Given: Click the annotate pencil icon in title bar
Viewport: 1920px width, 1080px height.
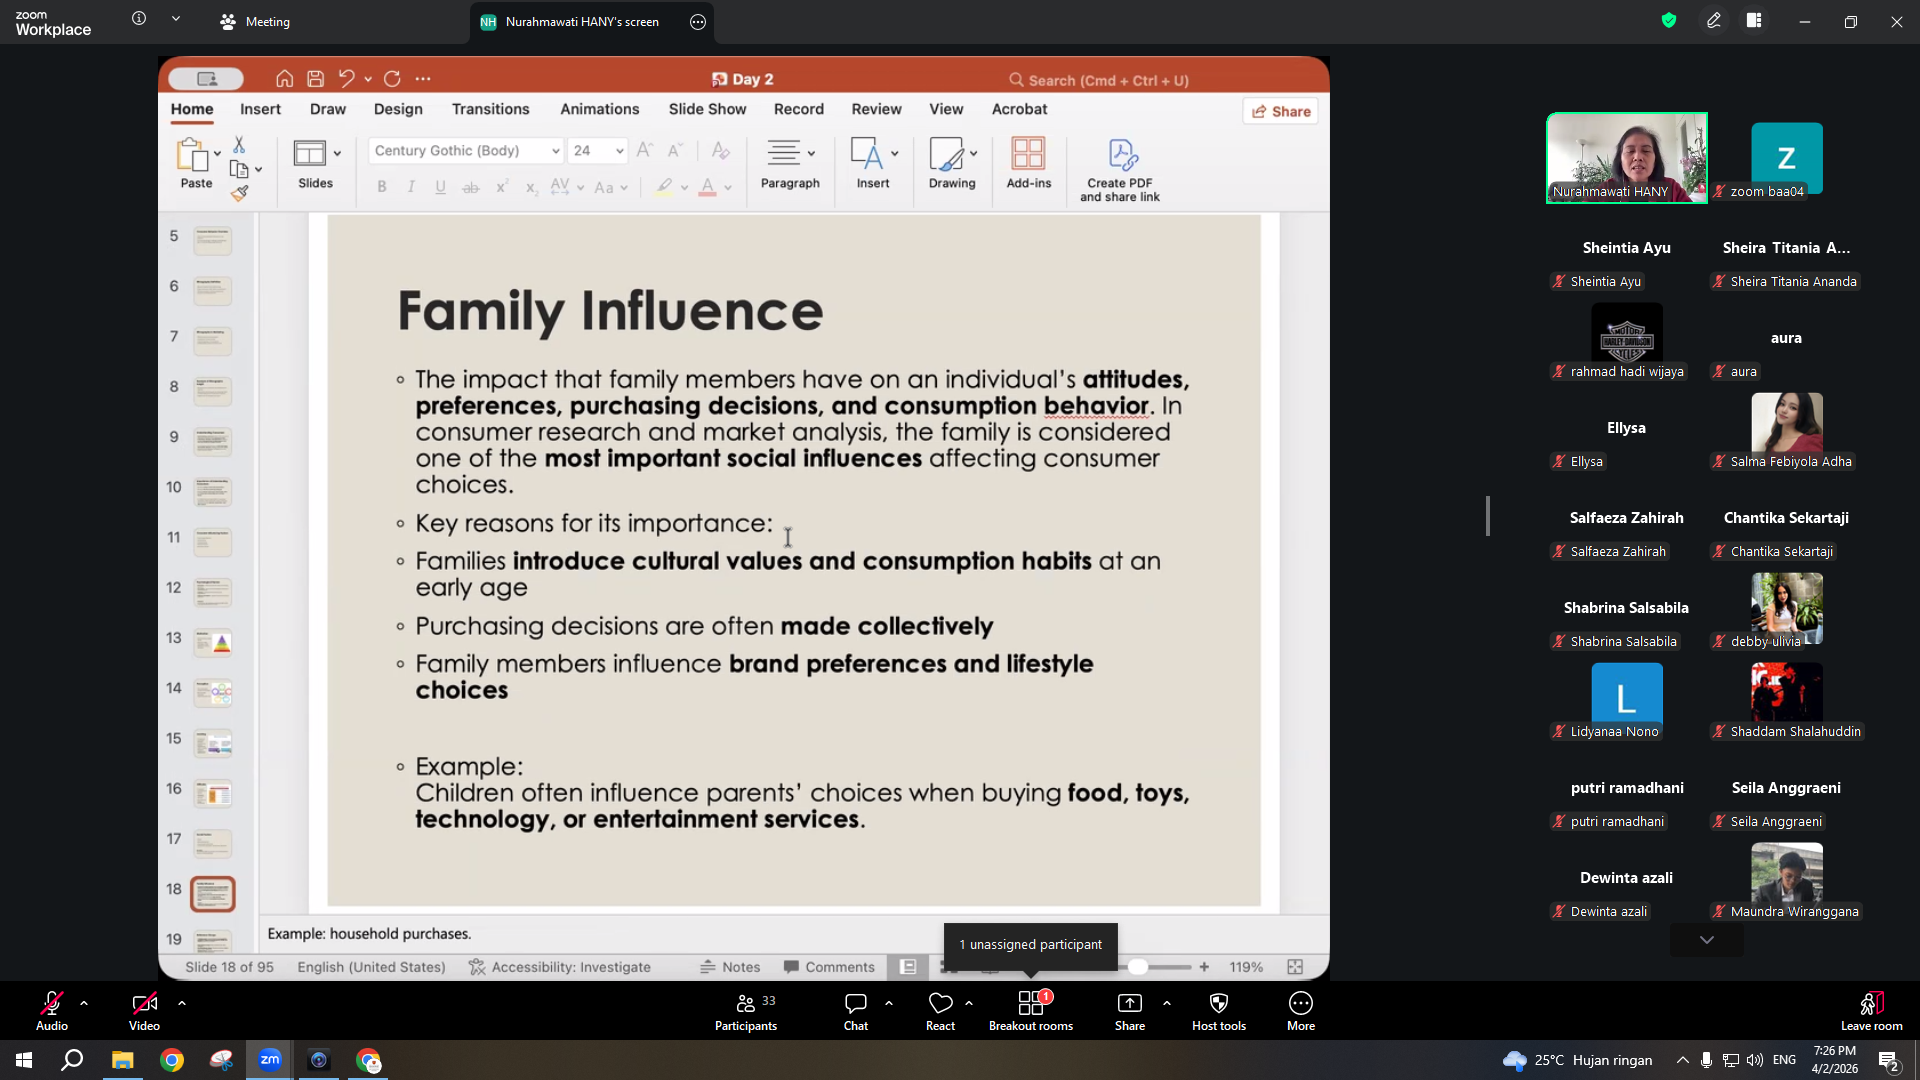Looking at the screenshot, I should 1713,21.
